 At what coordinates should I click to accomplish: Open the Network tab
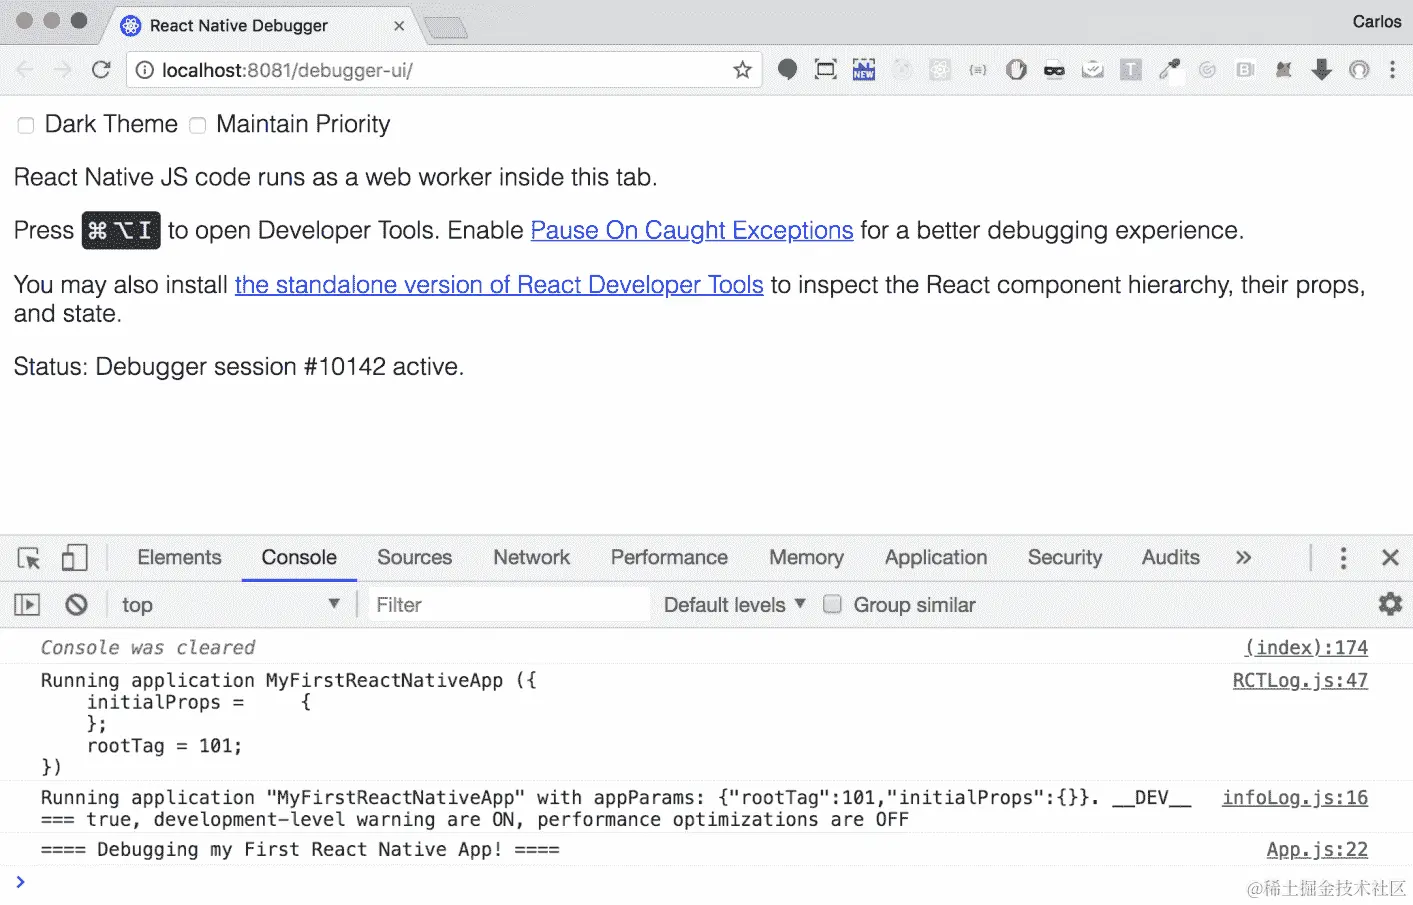pyautogui.click(x=531, y=557)
